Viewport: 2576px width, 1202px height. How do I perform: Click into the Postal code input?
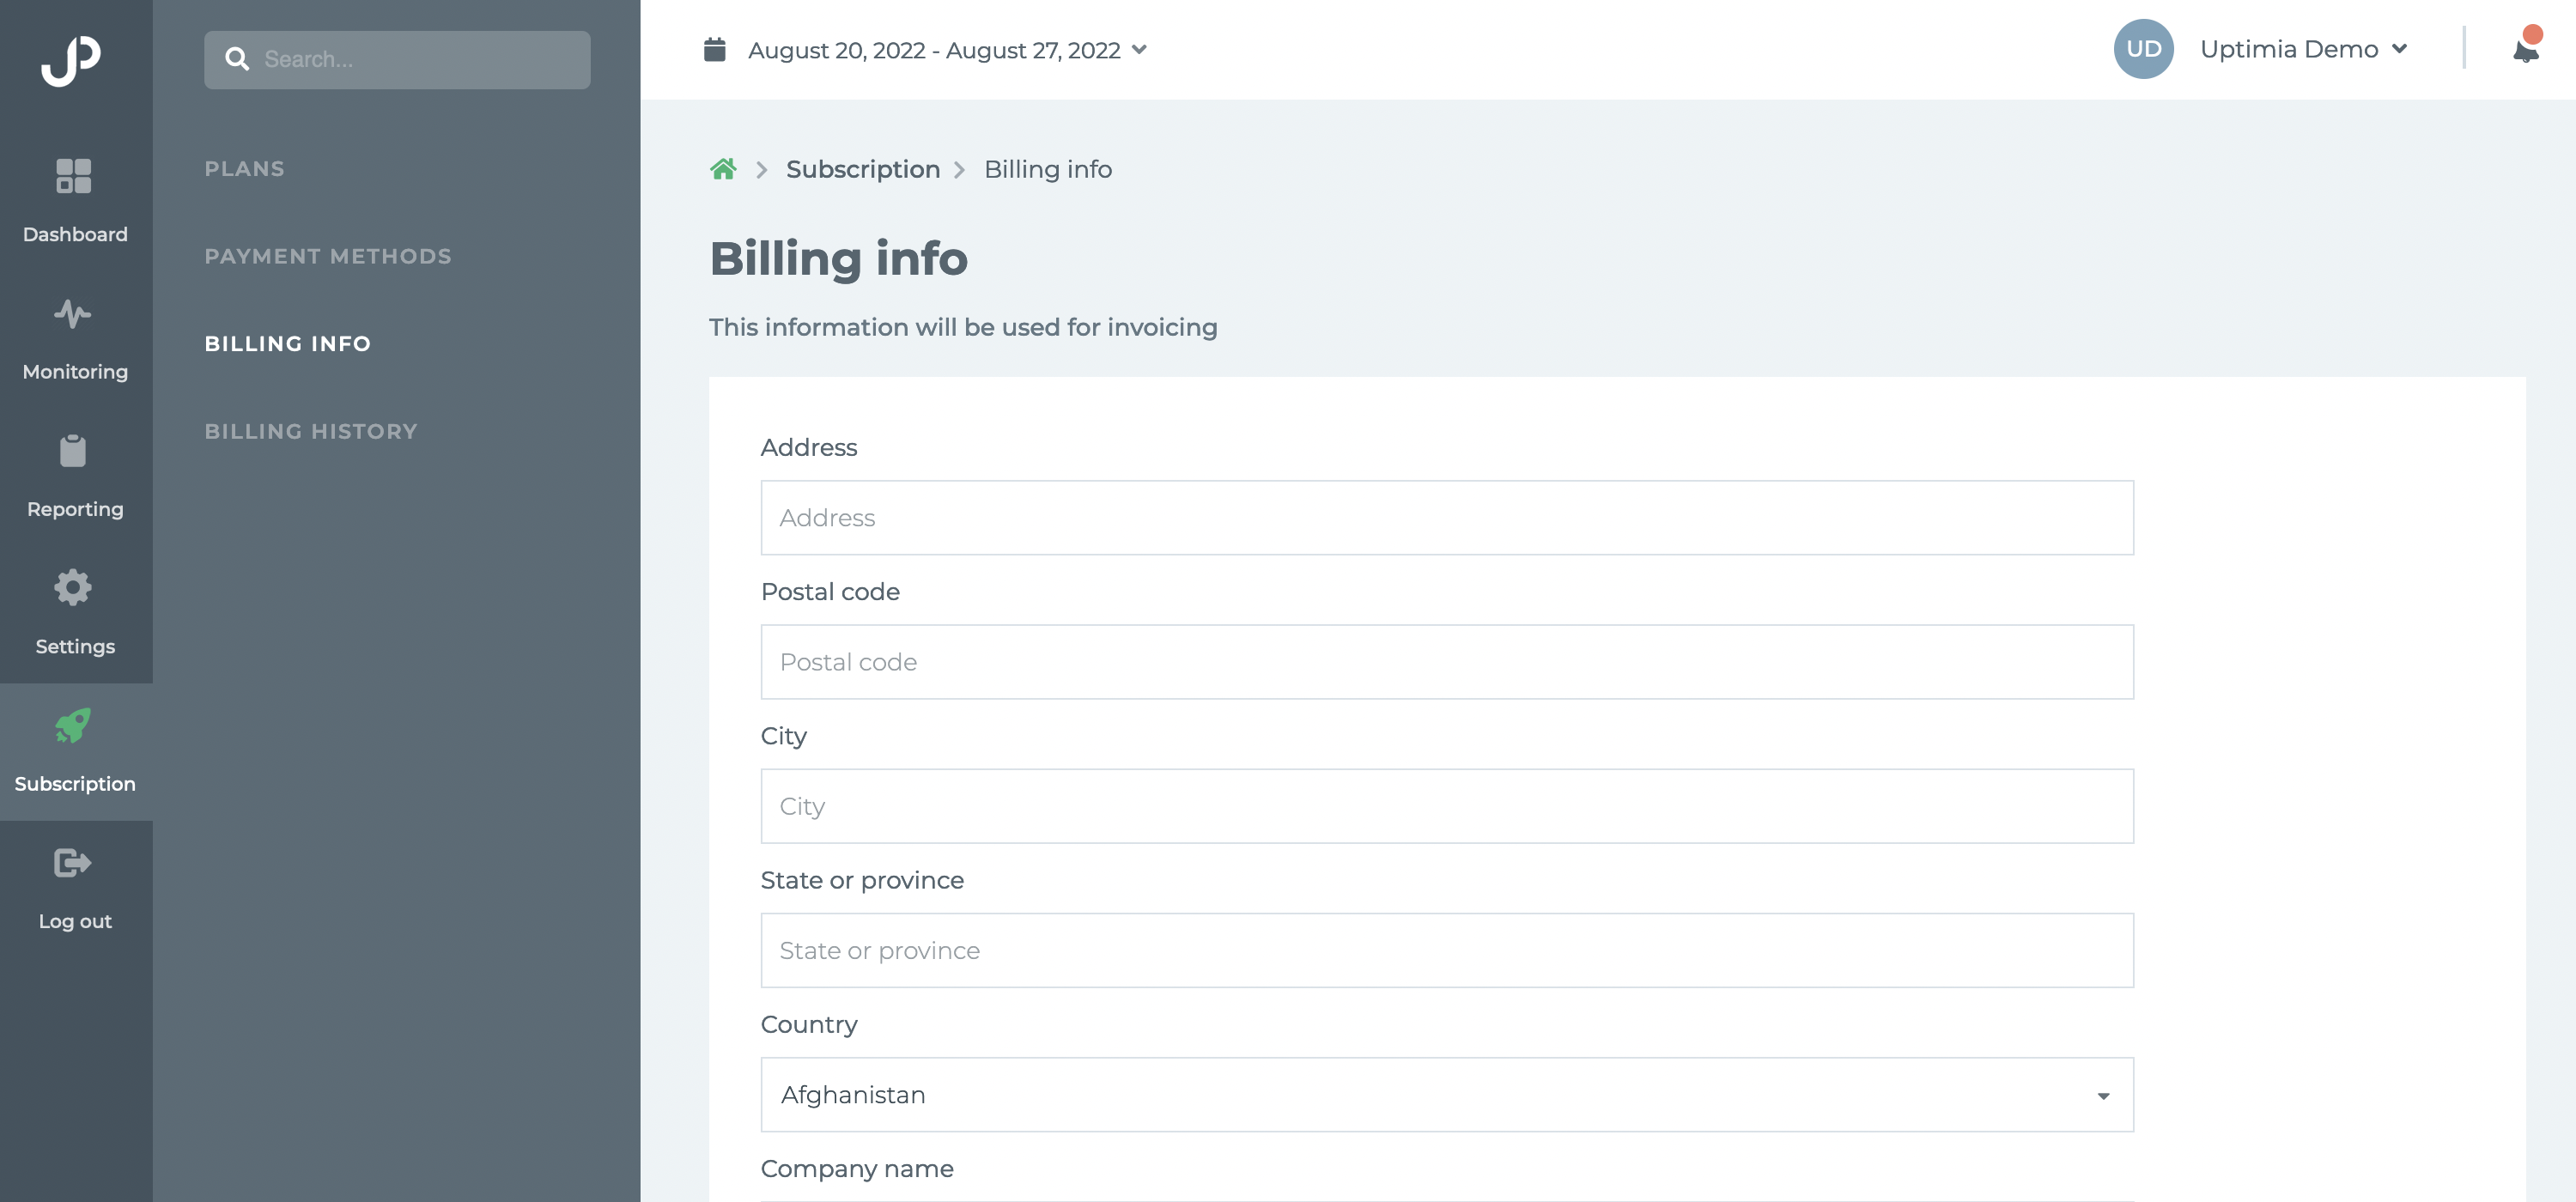pos(1447,662)
